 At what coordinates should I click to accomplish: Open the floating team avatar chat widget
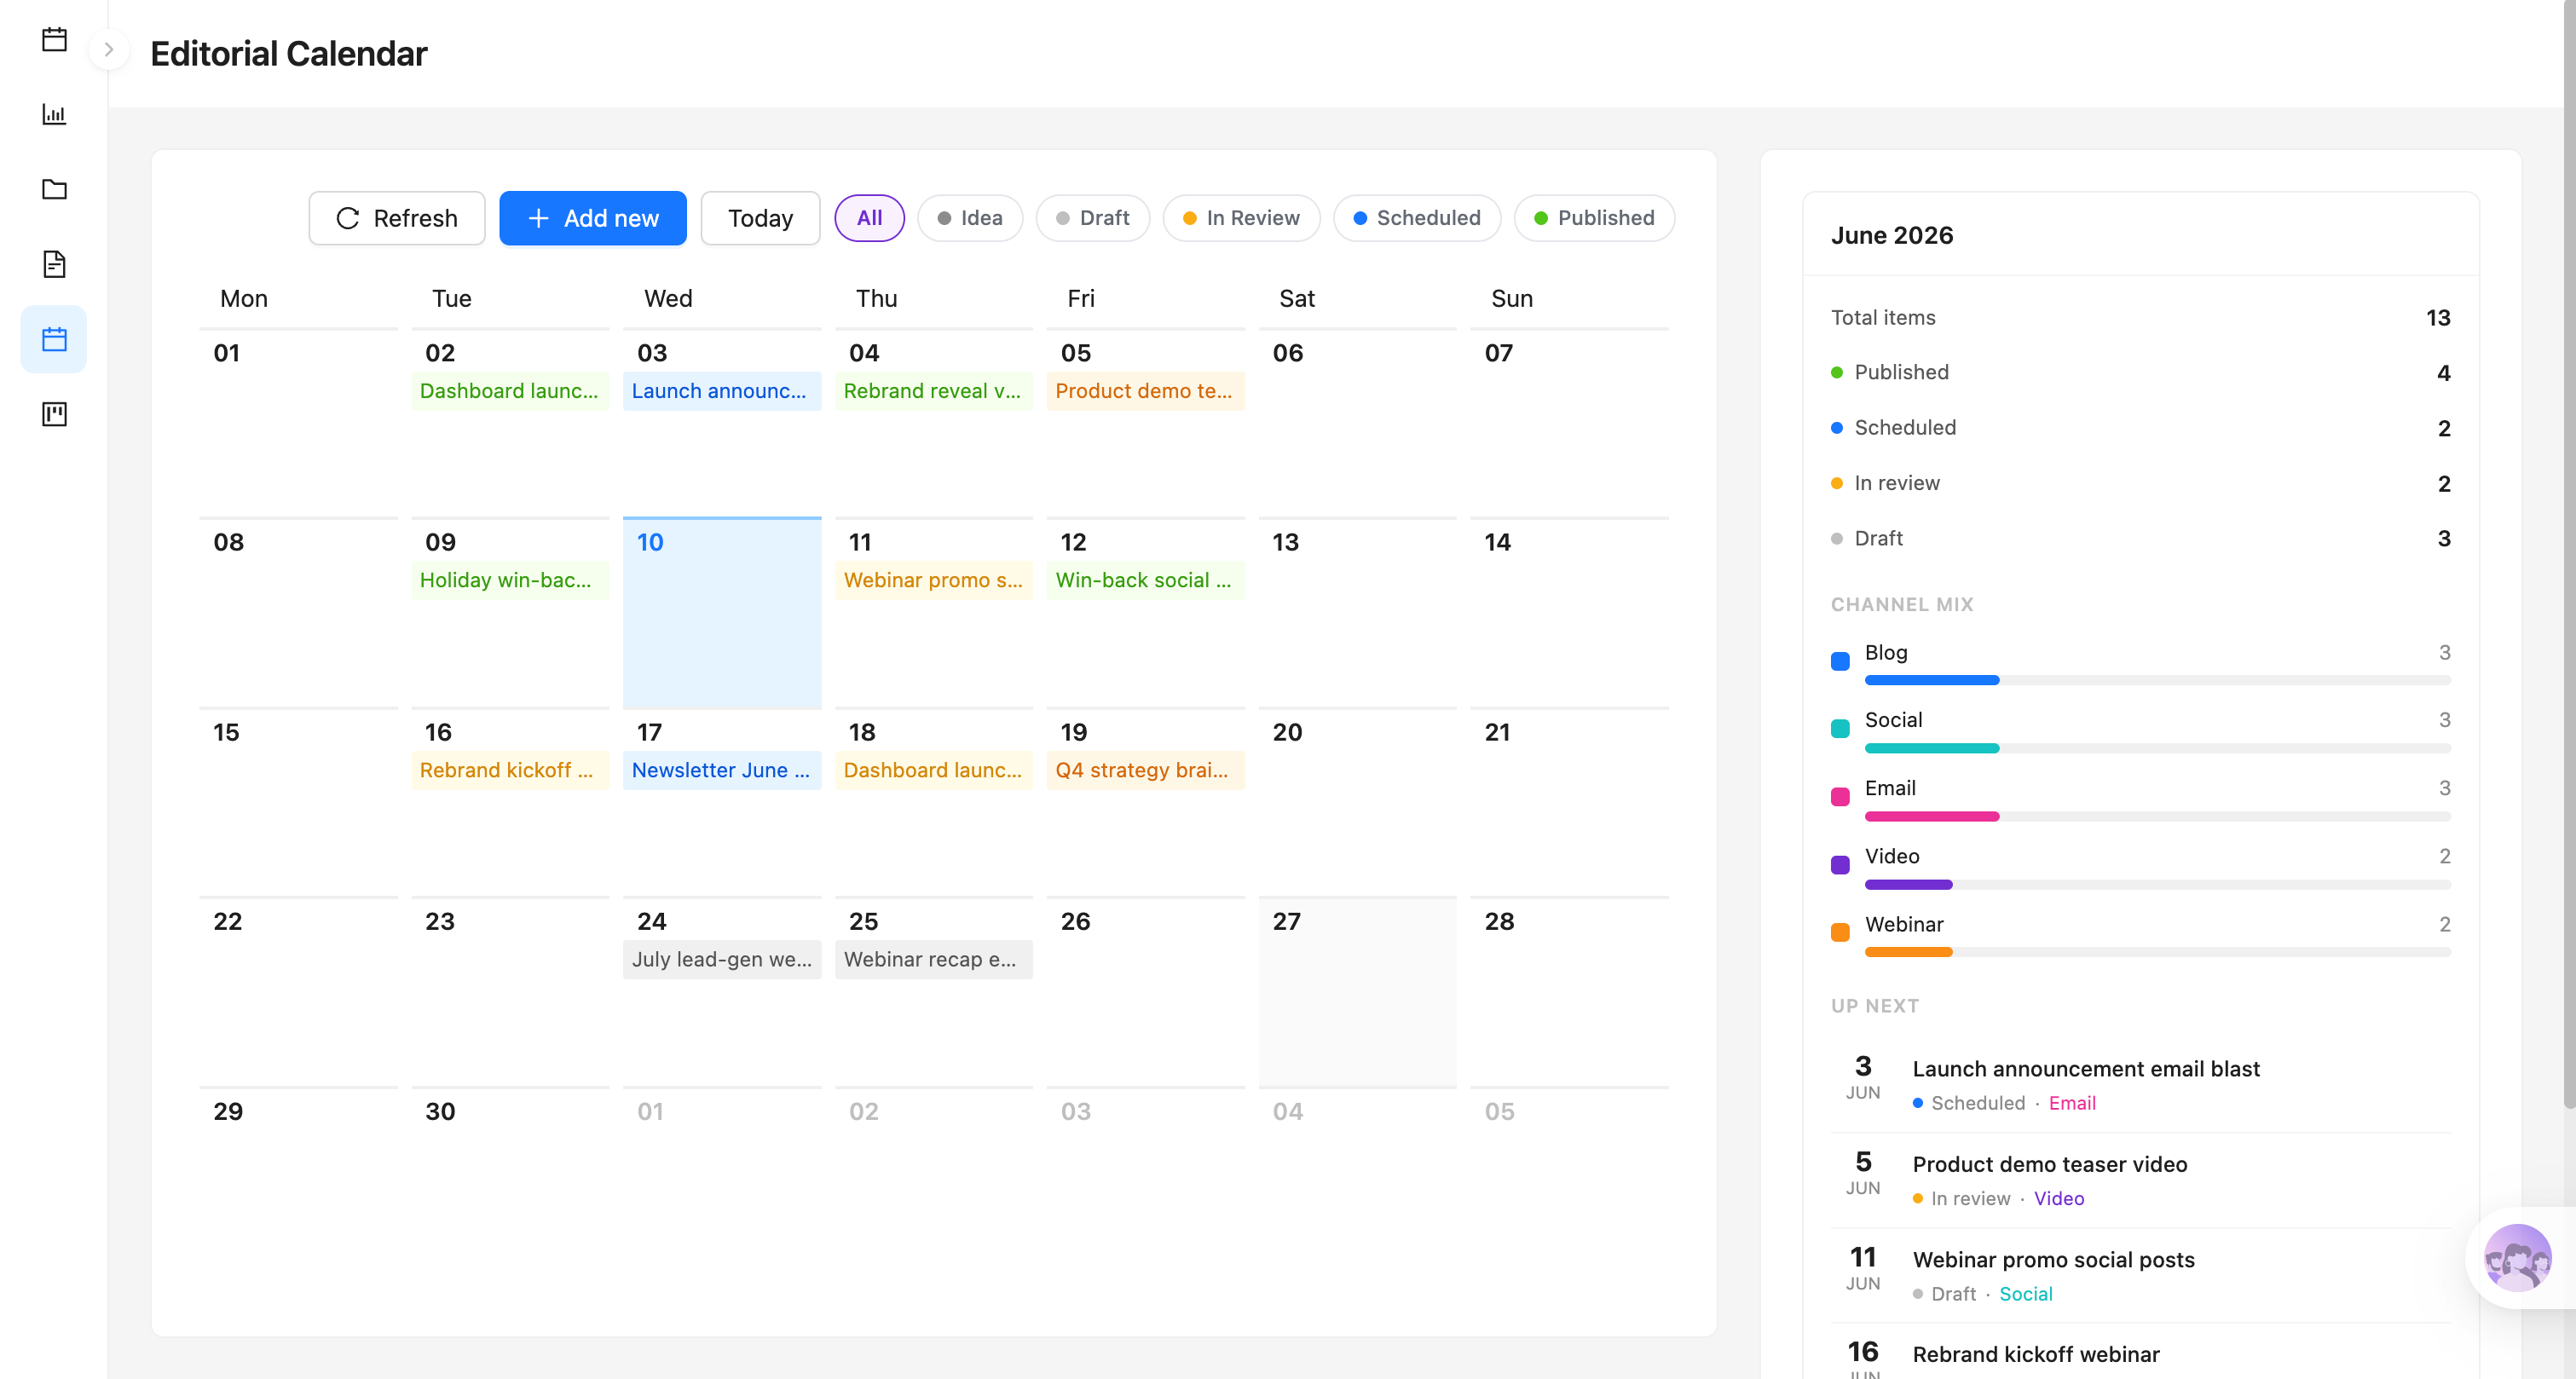pos(2517,1257)
